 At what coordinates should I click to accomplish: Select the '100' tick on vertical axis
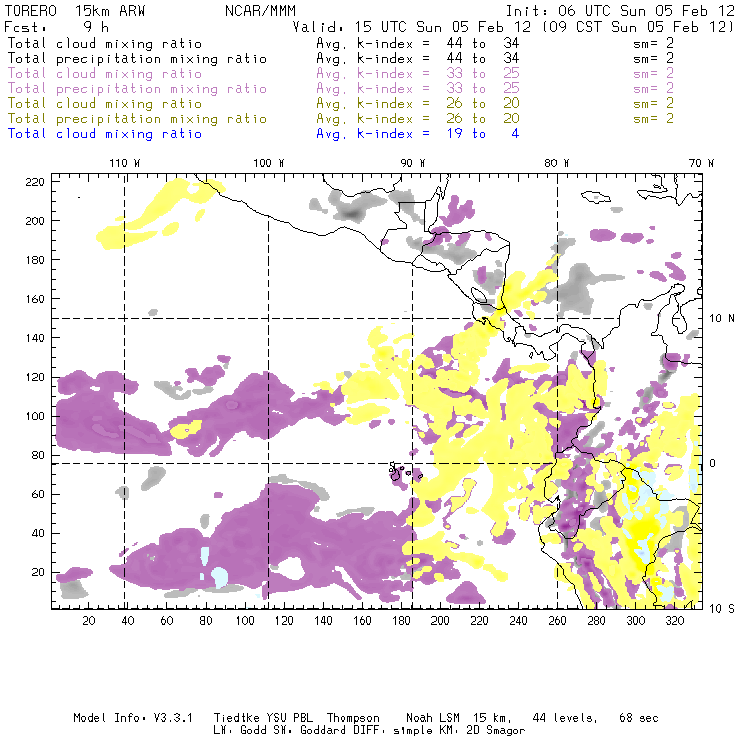[x=35, y=416]
